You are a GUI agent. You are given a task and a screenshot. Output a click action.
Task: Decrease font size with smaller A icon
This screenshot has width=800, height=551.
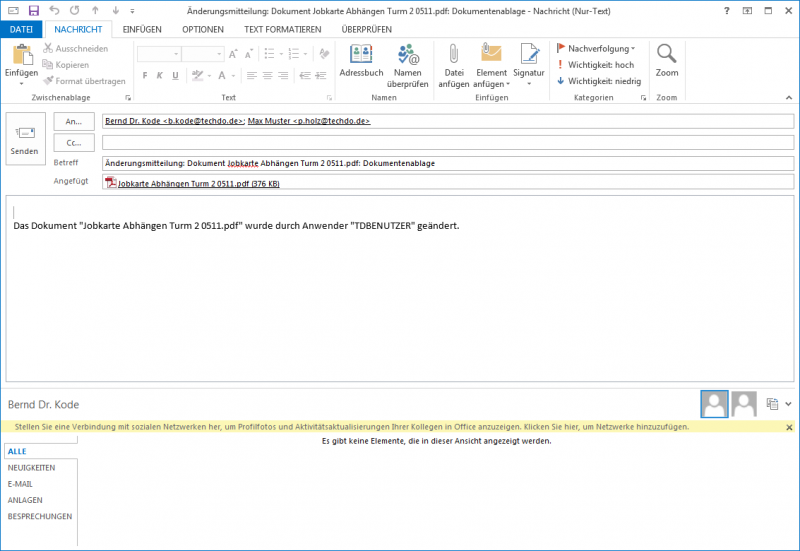tap(248, 54)
